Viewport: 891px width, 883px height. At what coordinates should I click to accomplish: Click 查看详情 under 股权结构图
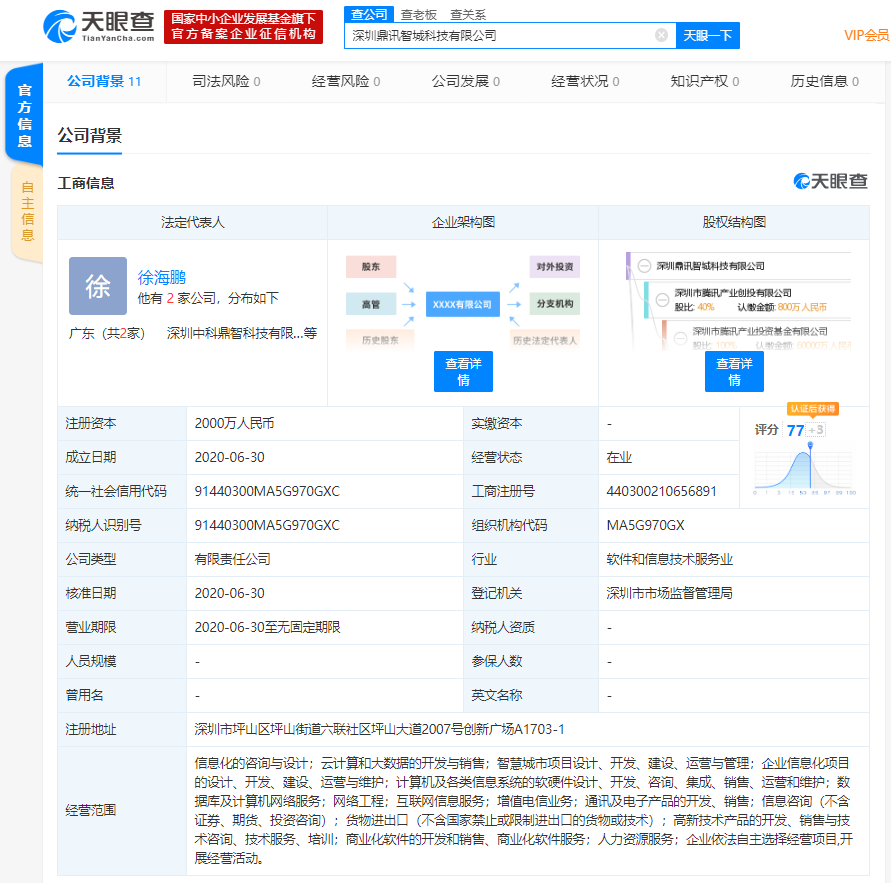(734, 372)
